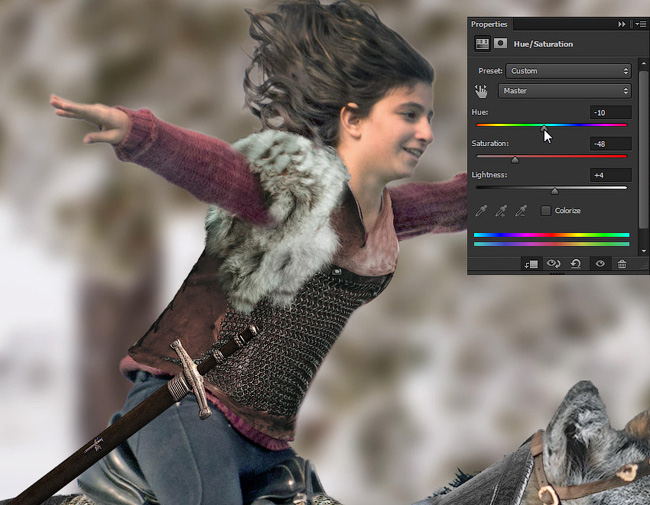Click the Properties panel scrollbar up arrow
This screenshot has width=650, height=505.
point(643,64)
